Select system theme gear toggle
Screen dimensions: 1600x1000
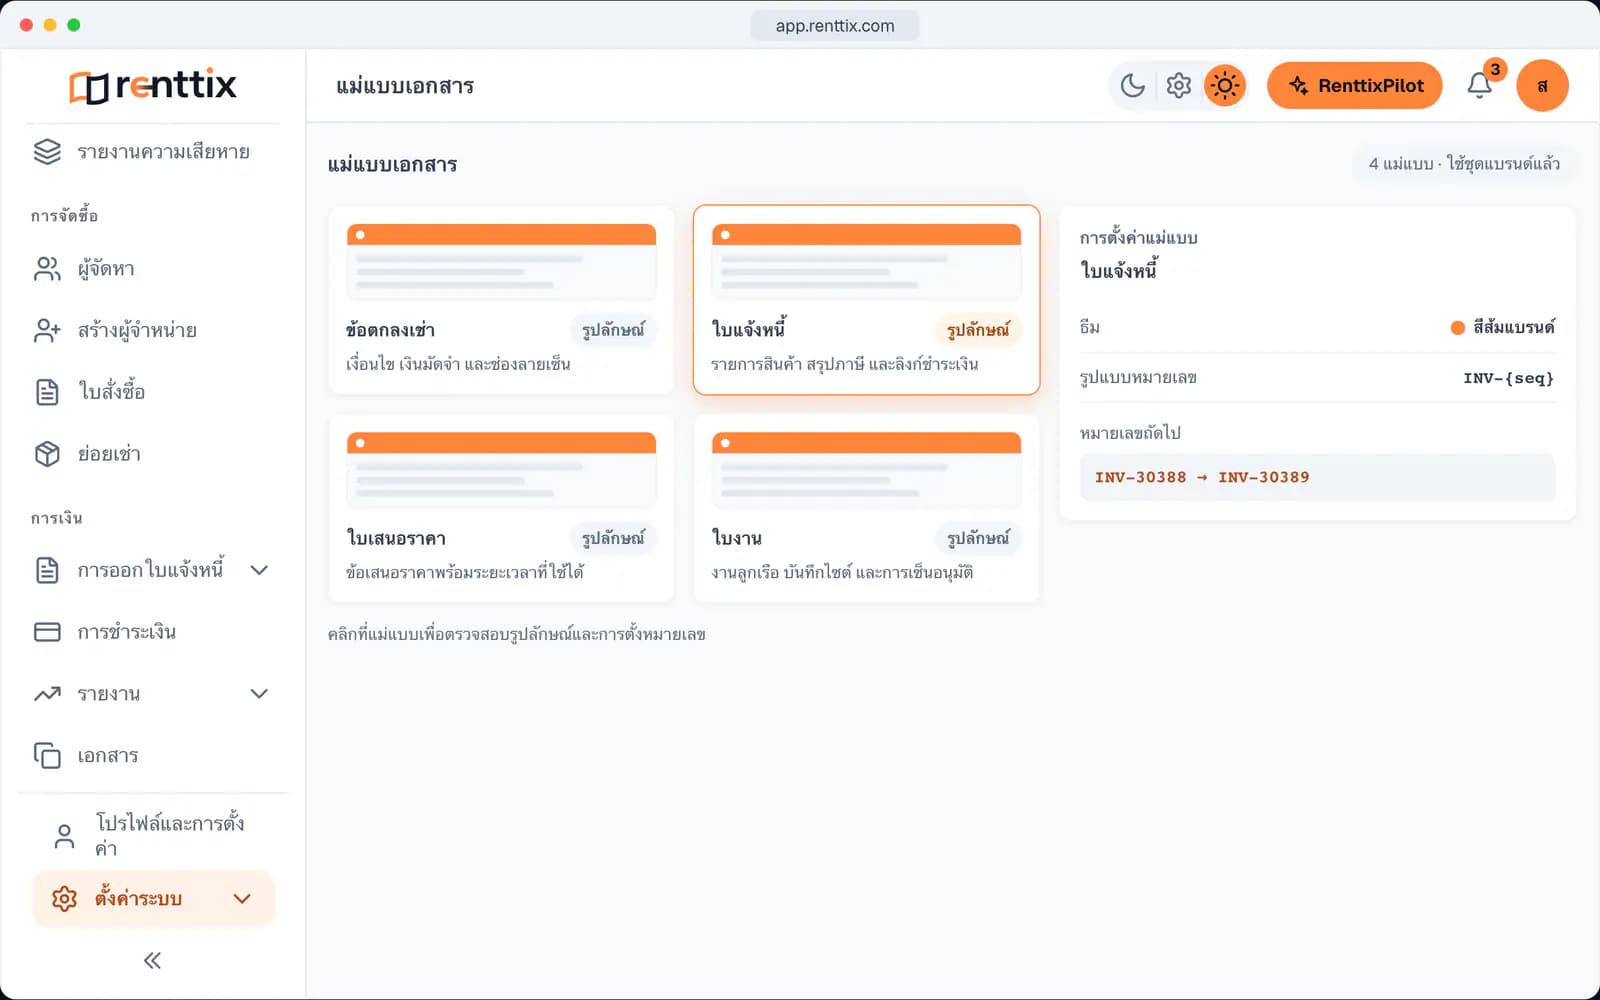point(1179,86)
